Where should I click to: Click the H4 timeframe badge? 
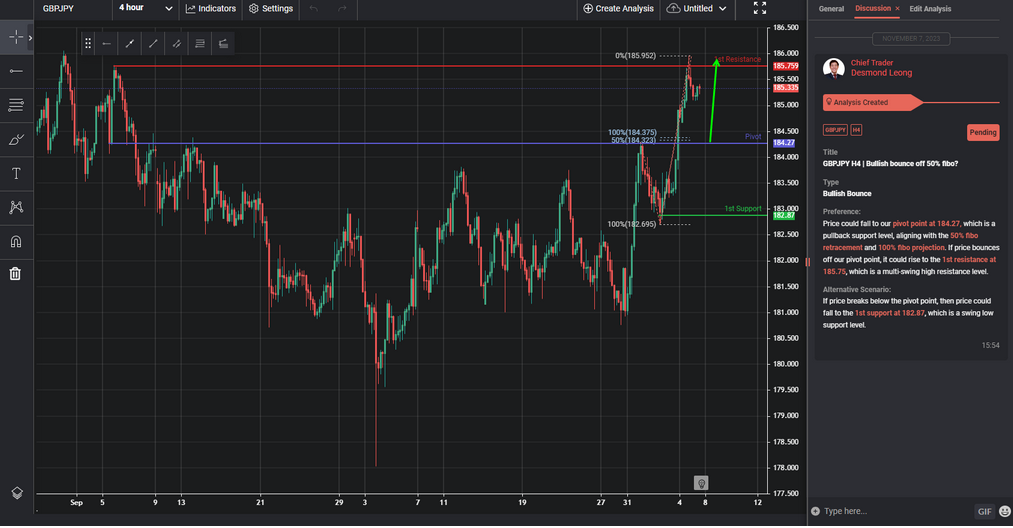pos(856,130)
